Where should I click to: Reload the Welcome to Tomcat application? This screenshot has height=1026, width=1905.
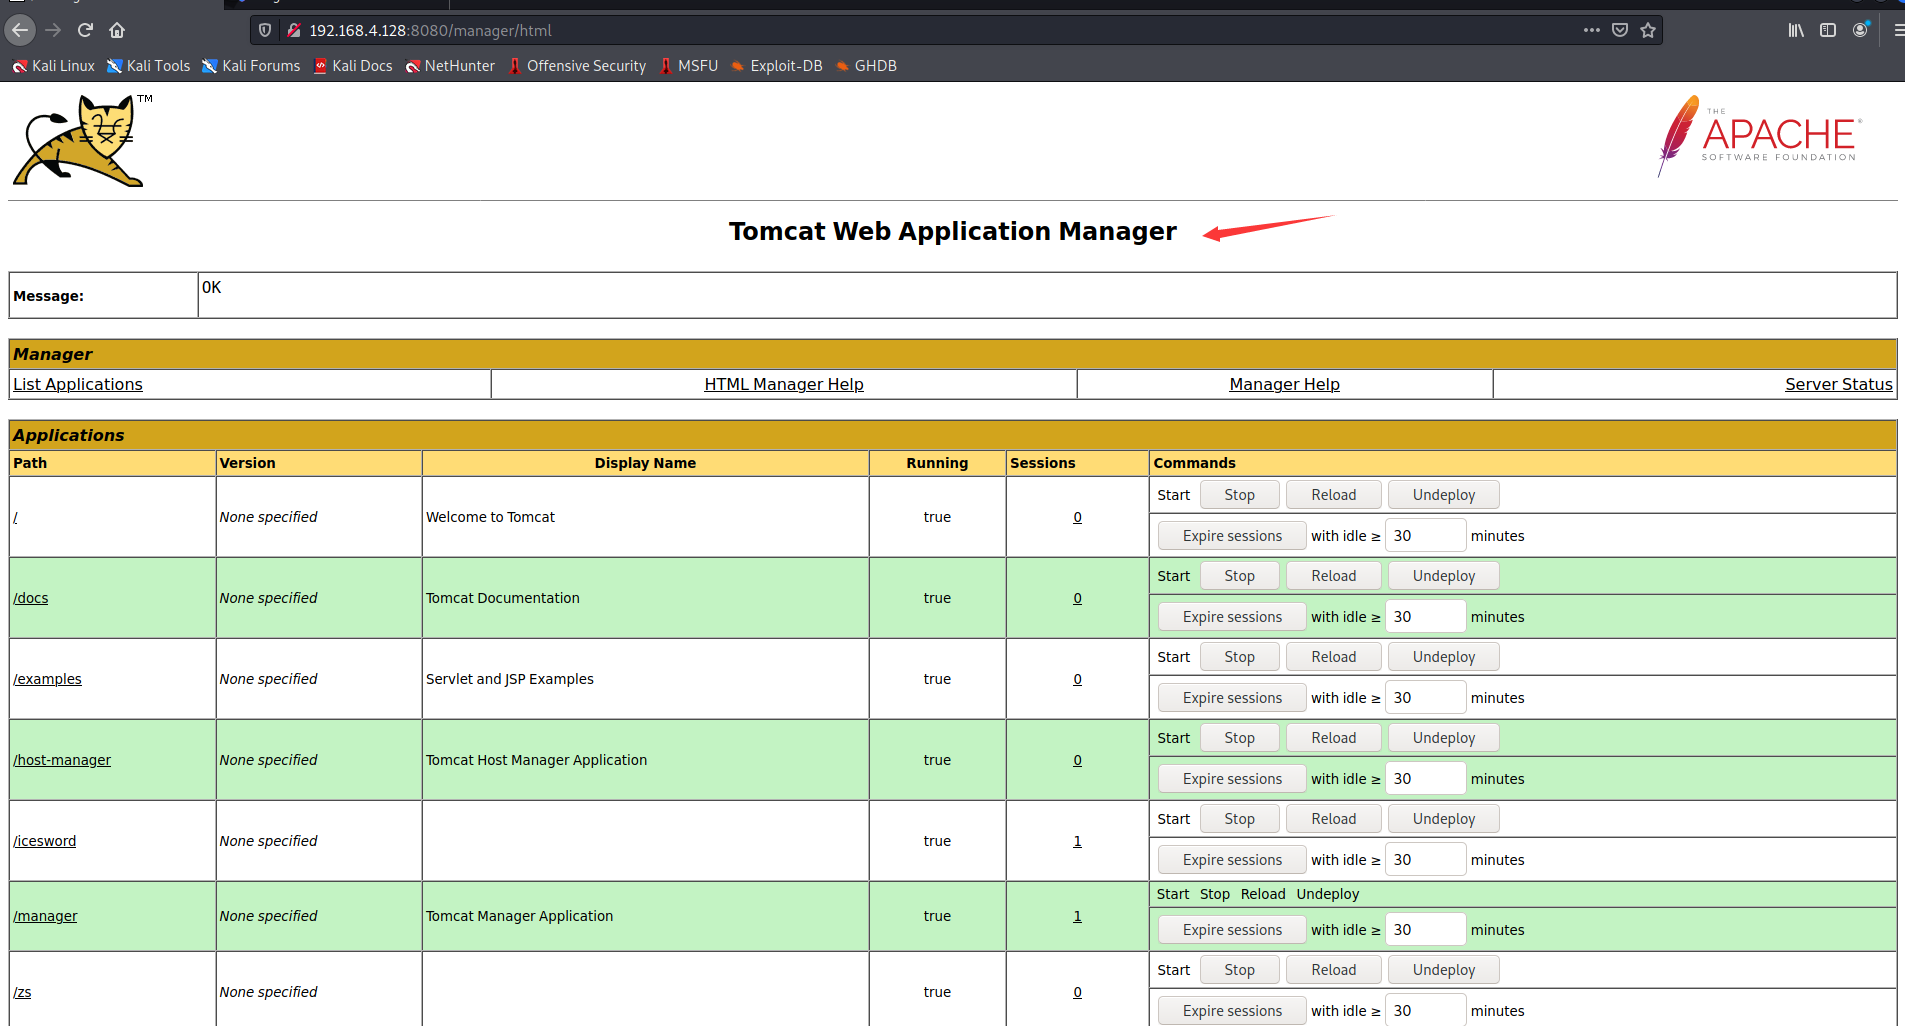[1334, 495]
